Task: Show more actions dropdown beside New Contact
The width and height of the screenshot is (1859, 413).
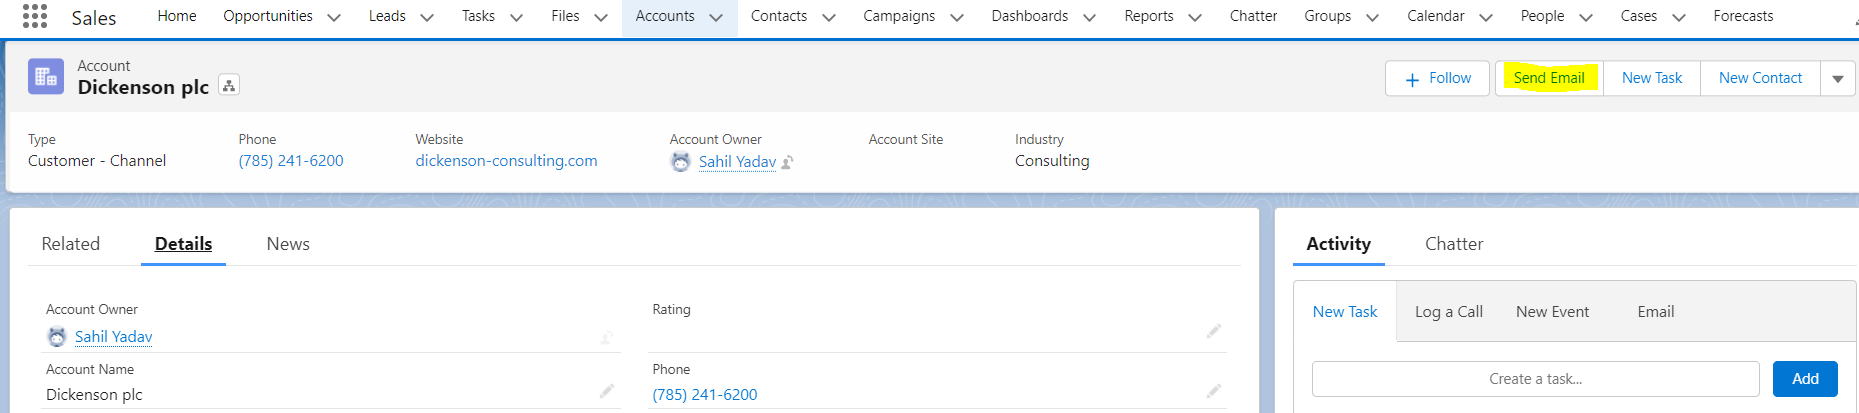Action: [x=1838, y=78]
